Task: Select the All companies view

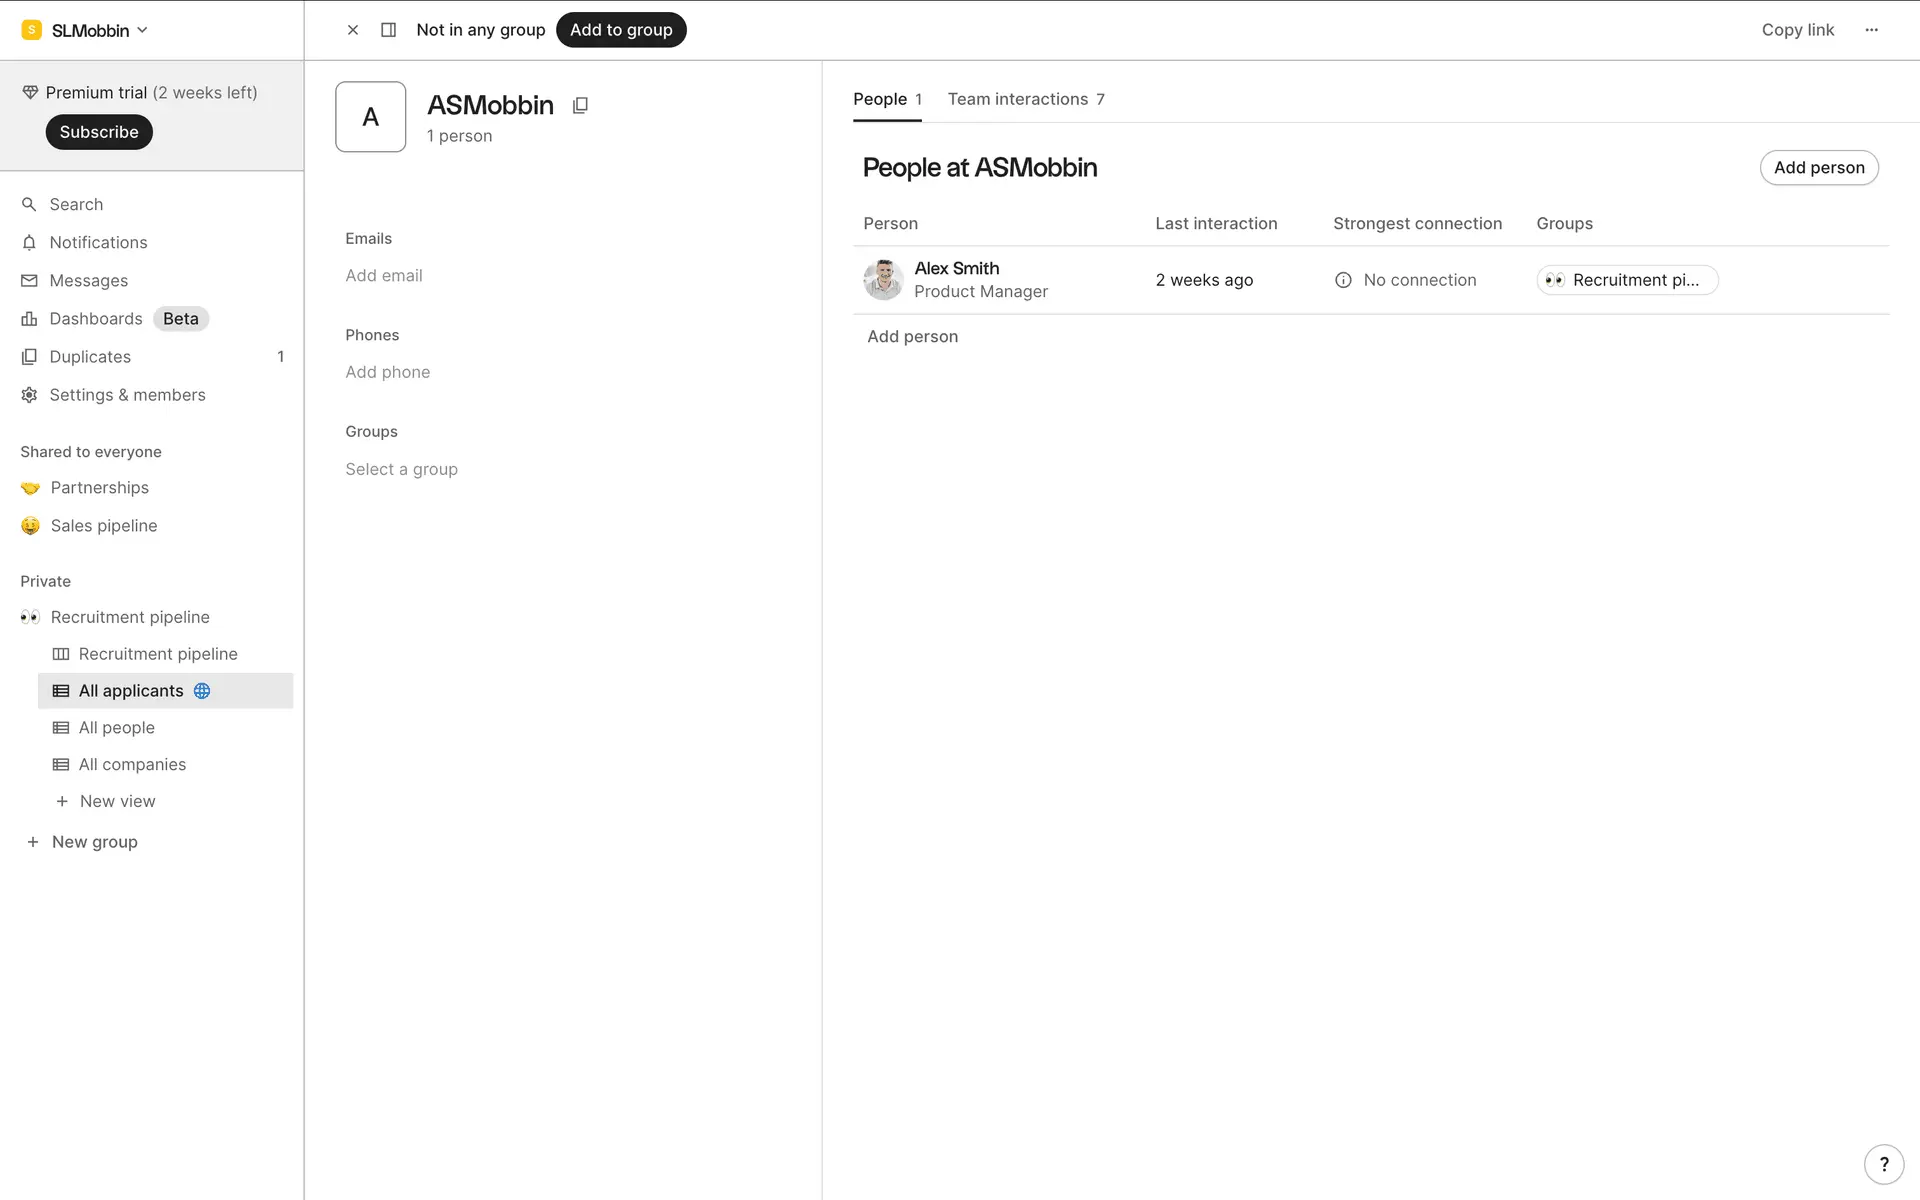Action: click(x=132, y=764)
